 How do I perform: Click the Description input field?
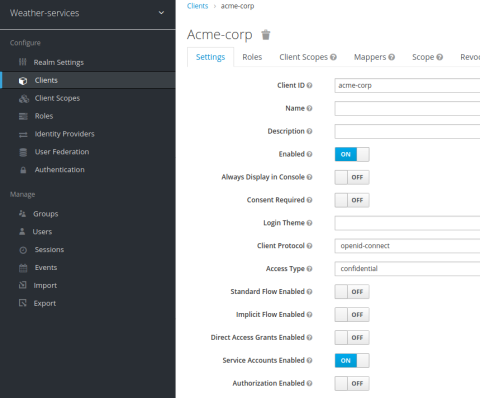pyautogui.click(x=407, y=131)
